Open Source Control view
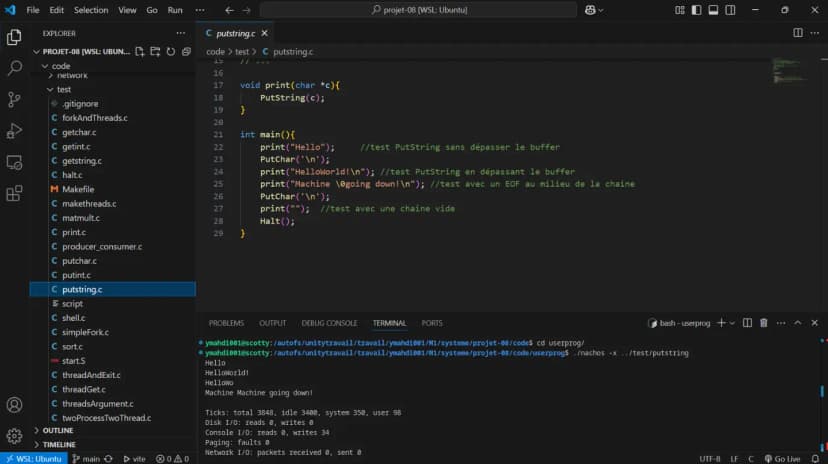The width and height of the screenshot is (828, 464). 14,99
